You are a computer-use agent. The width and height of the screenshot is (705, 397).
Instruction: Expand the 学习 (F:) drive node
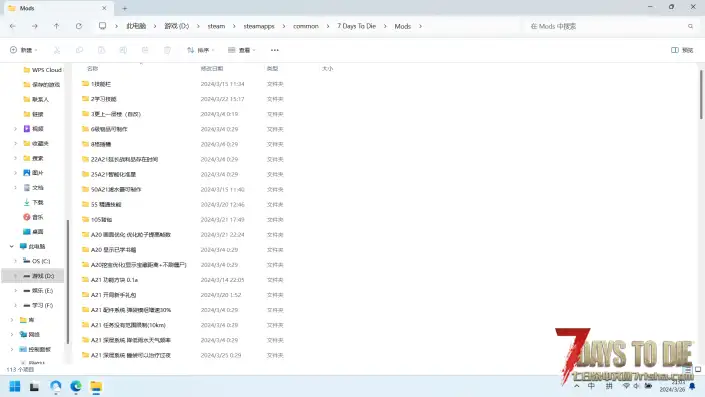pyautogui.click(x=15, y=306)
